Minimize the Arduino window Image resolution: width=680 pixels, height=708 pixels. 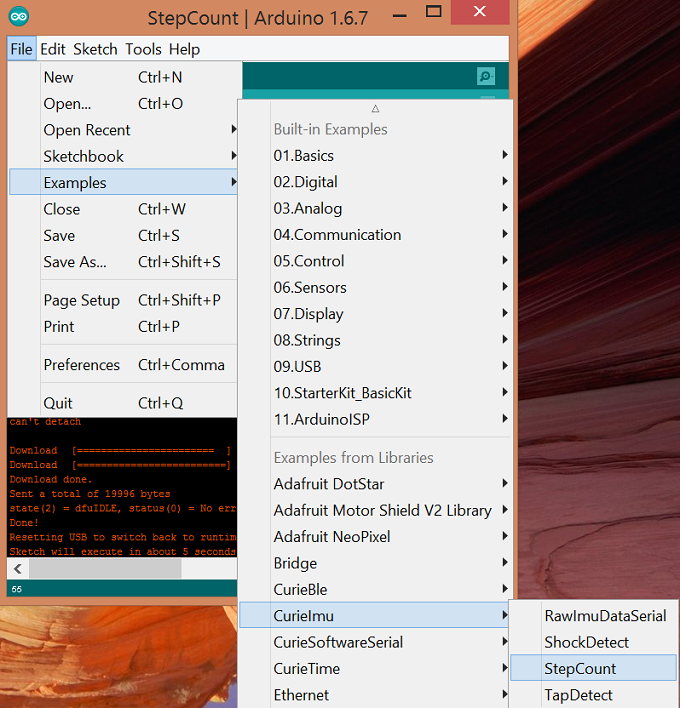point(399,16)
